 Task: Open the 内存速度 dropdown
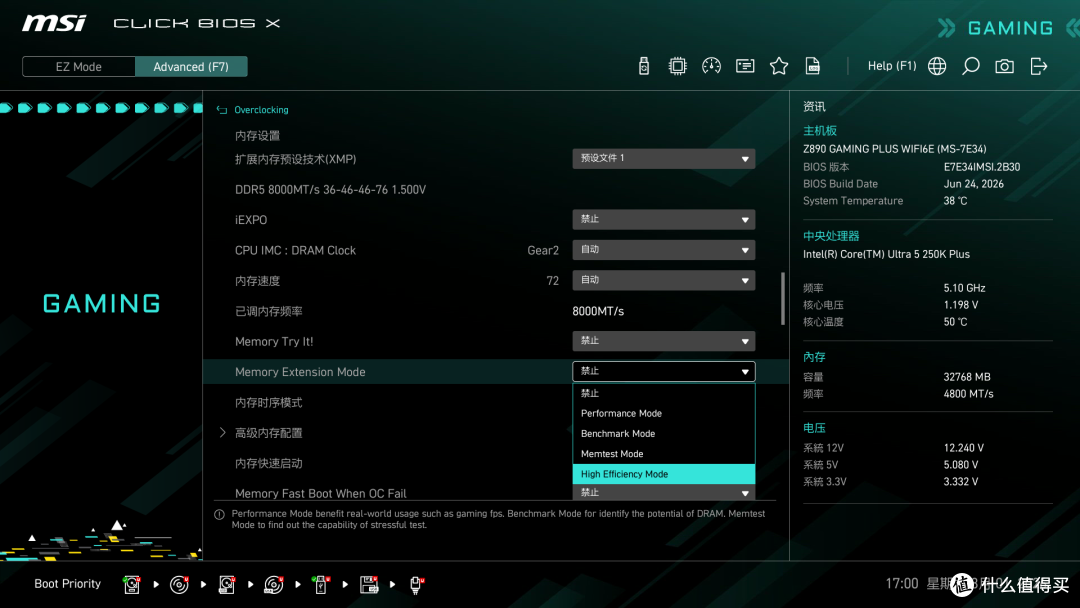click(663, 280)
